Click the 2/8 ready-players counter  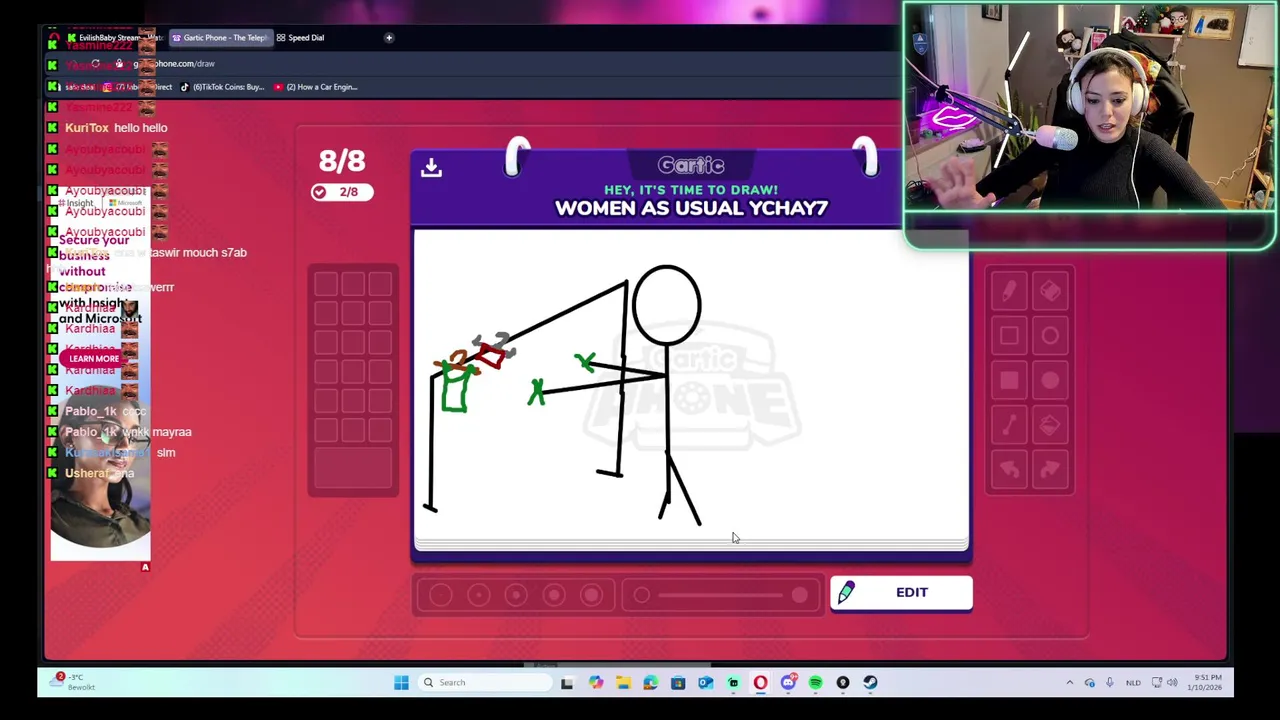coord(342,192)
